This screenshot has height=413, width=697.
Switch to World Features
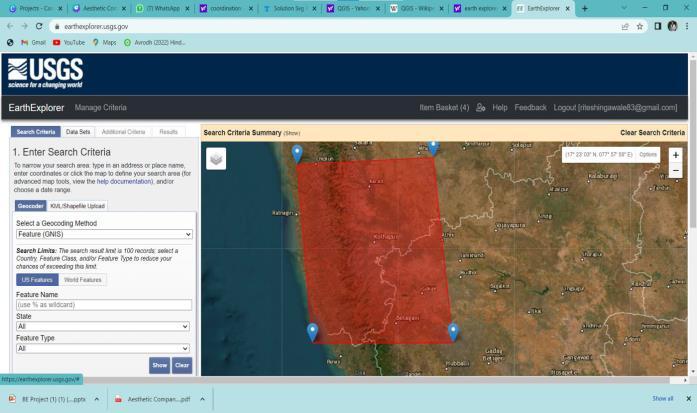coord(83,280)
